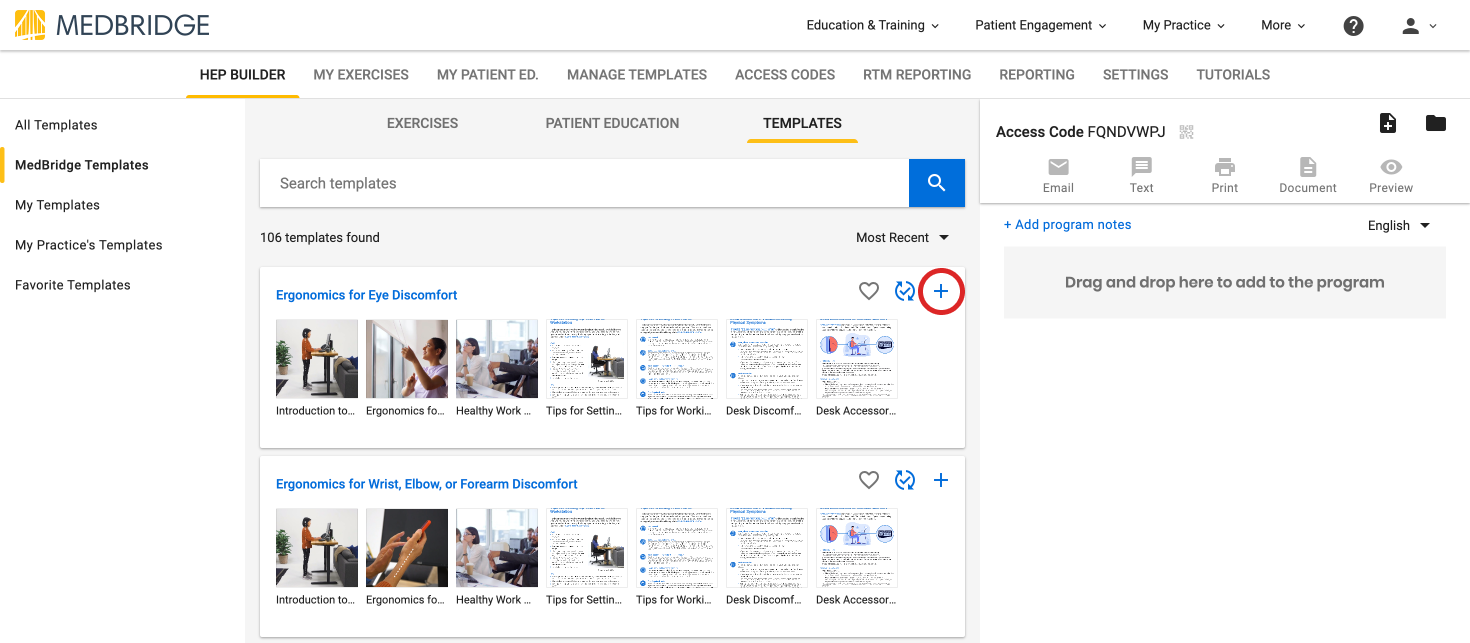Click the FQNDVWPJ access code text
The height and width of the screenshot is (643, 1470).
click(1126, 132)
